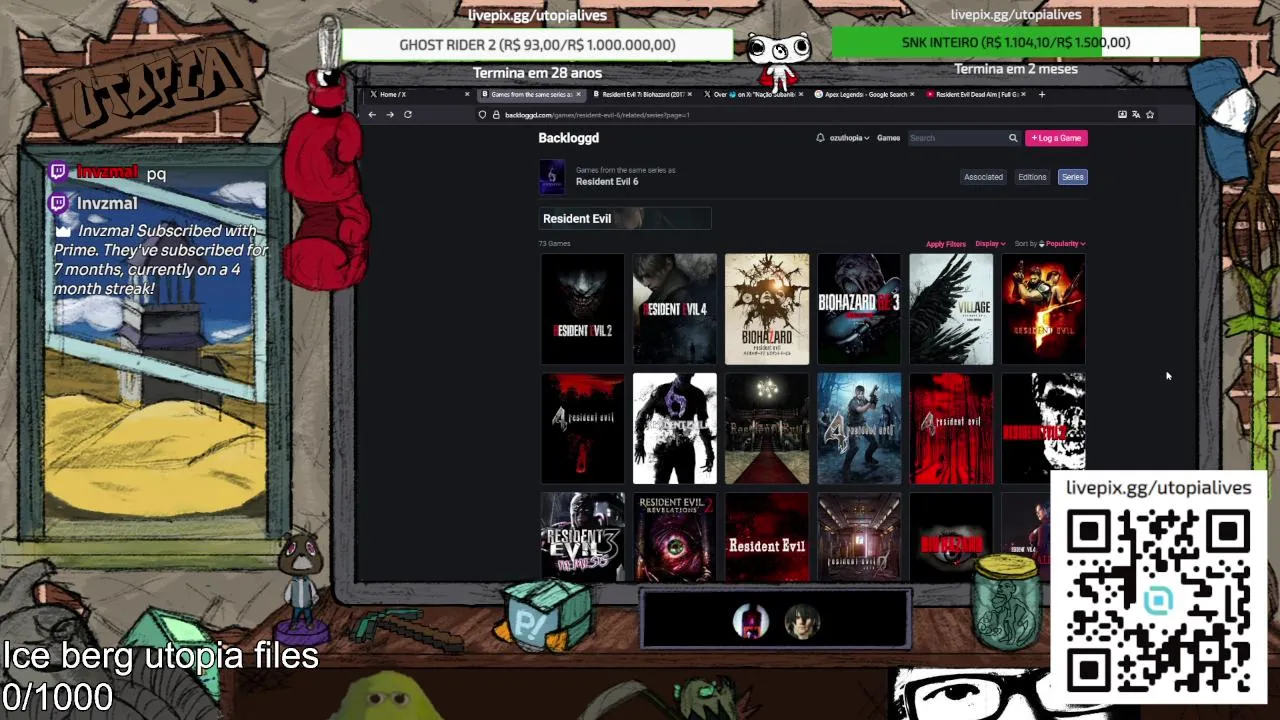The width and height of the screenshot is (1280, 720).
Task: Switch to the Resident Evil Dead Aim tab
Action: click(x=974, y=95)
